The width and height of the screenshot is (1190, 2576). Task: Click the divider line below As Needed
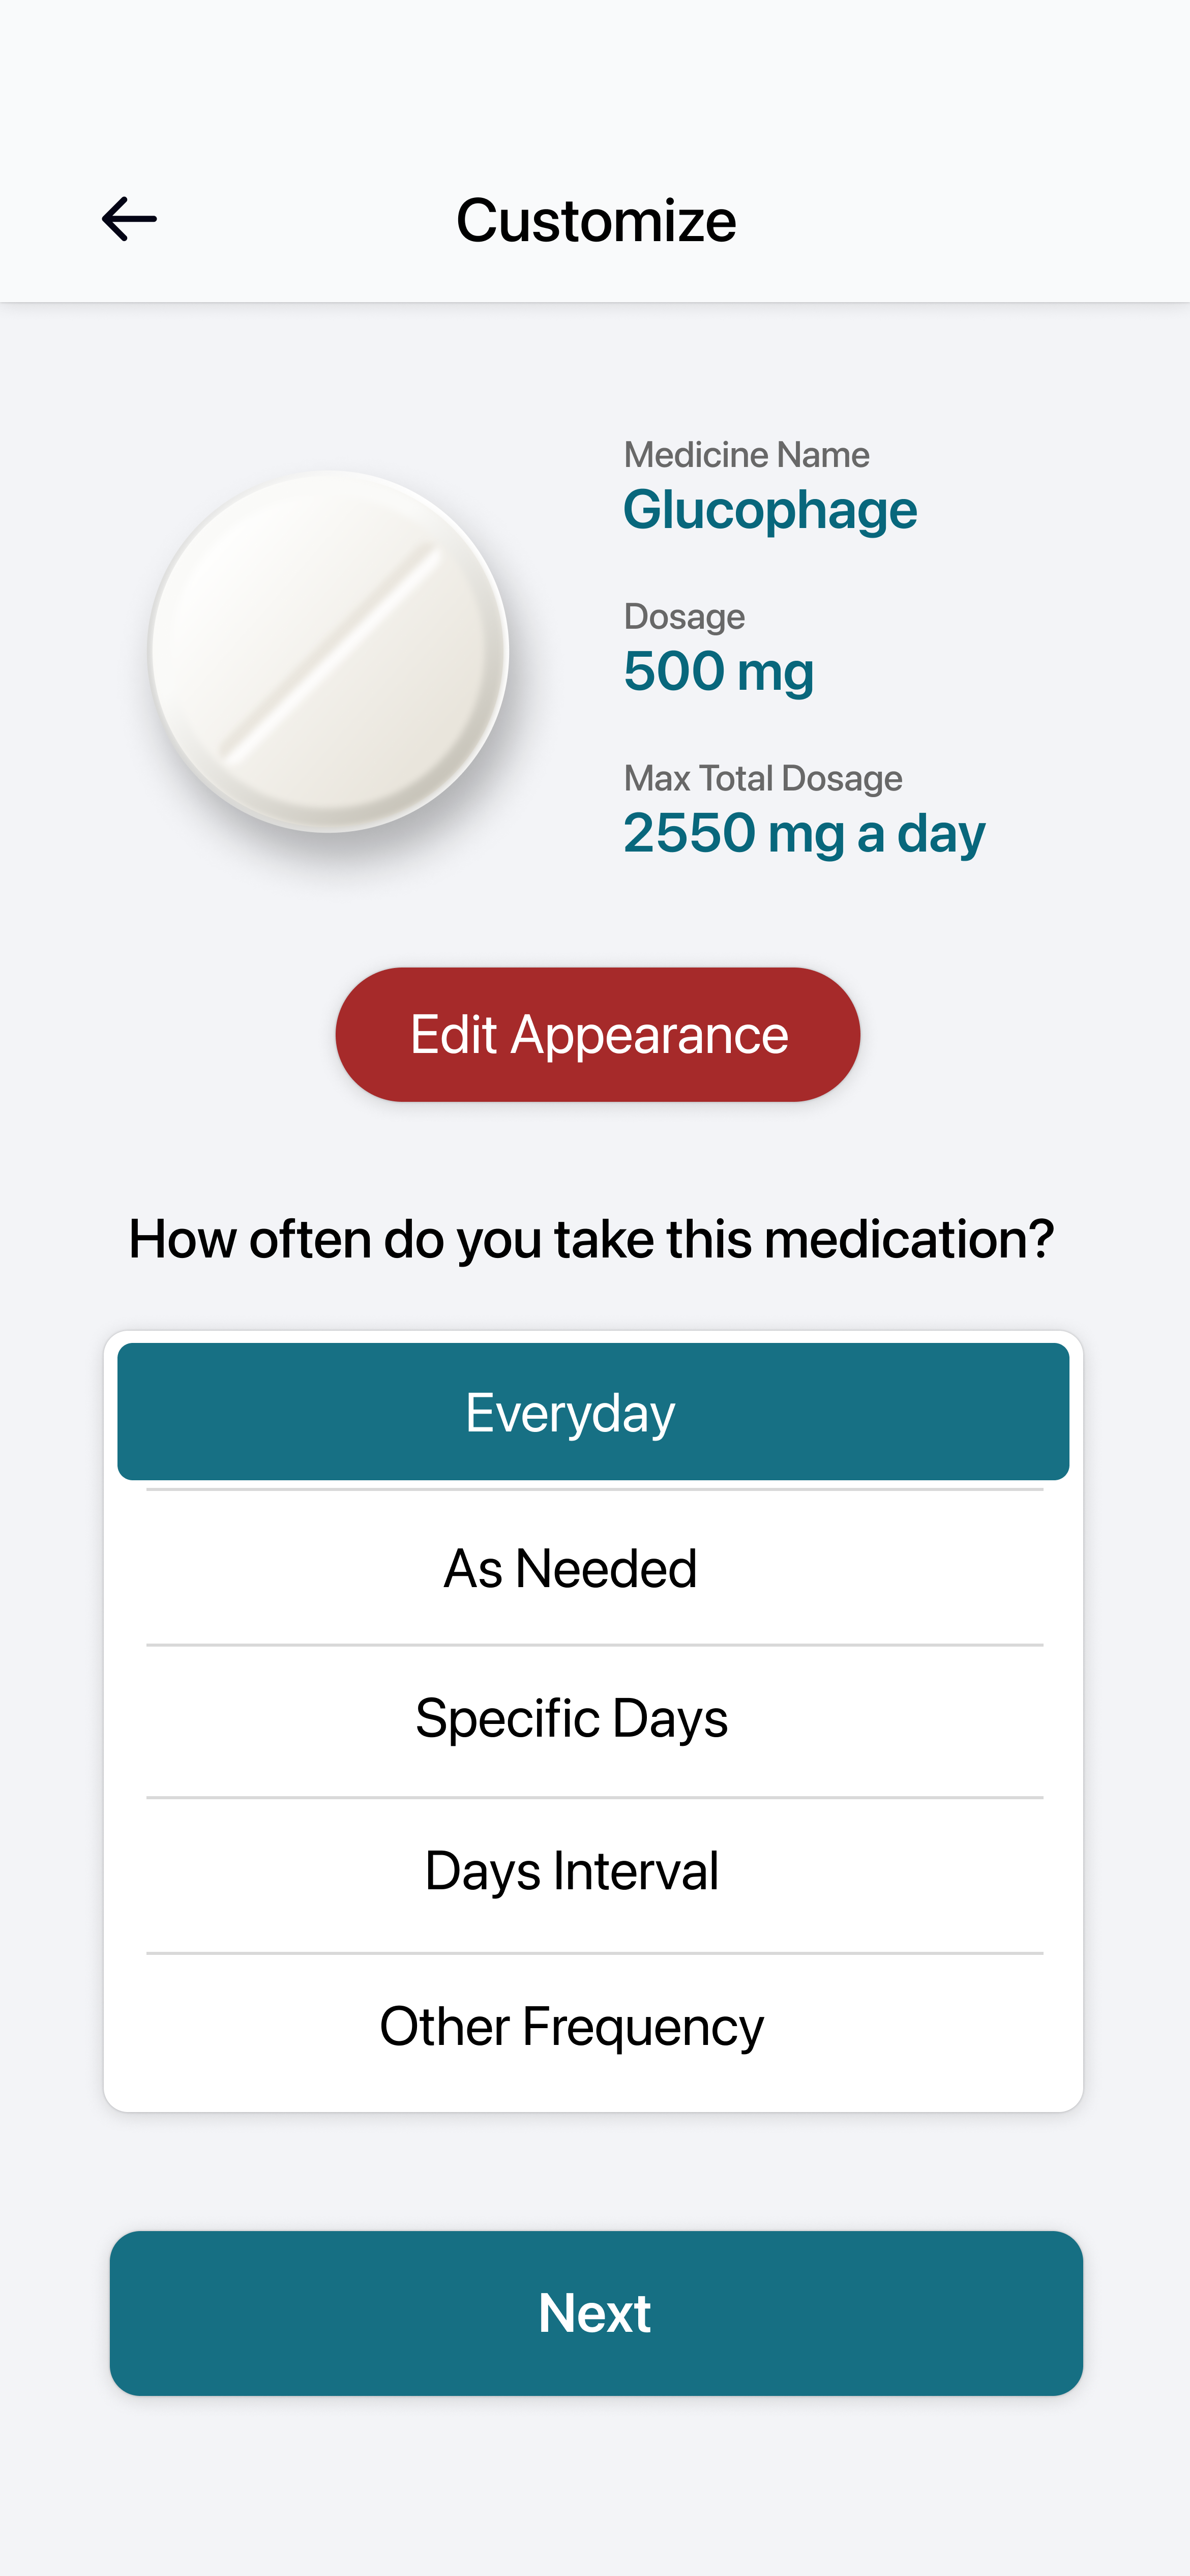coord(594,1645)
